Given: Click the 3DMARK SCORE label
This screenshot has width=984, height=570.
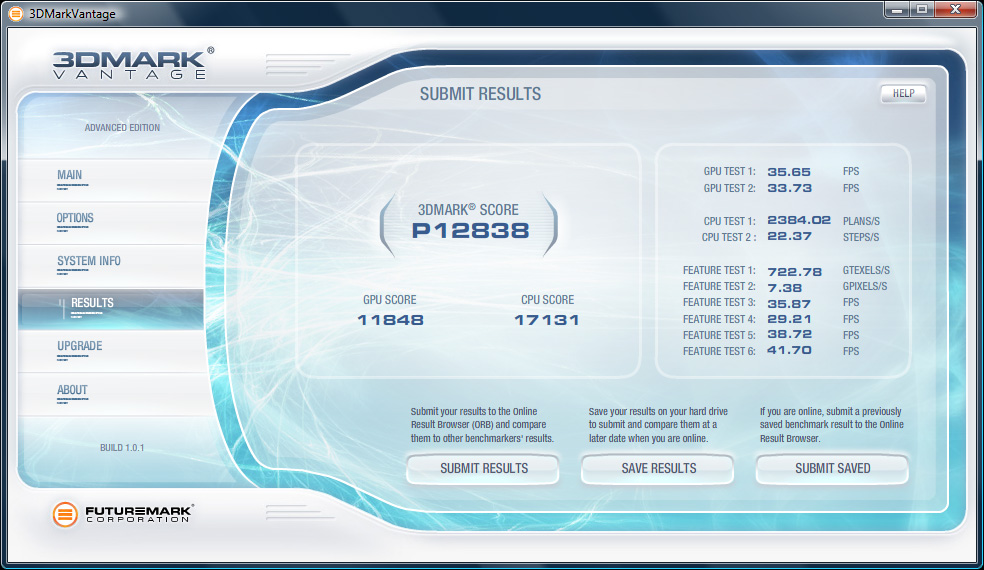Looking at the screenshot, I should (x=468, y=210).
